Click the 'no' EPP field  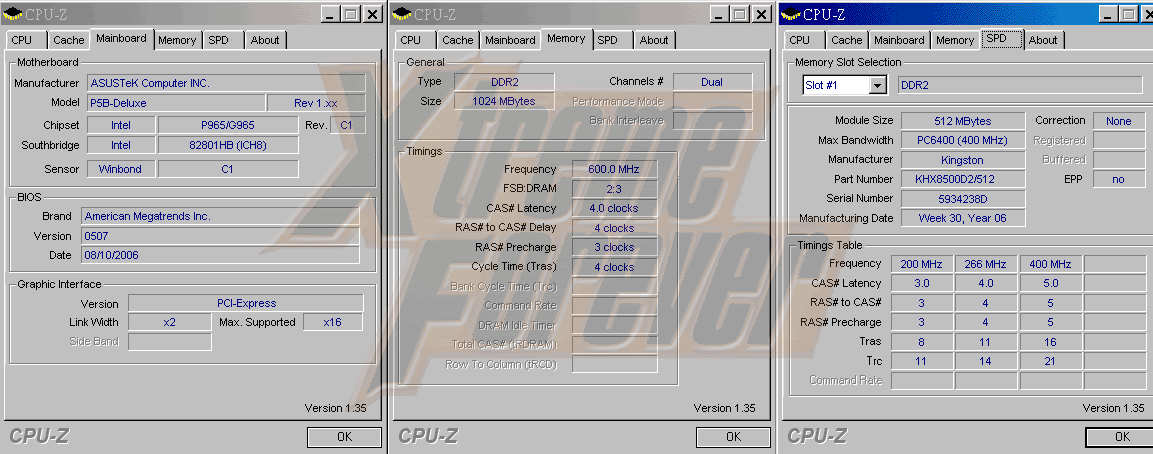tap(1118, 179)
